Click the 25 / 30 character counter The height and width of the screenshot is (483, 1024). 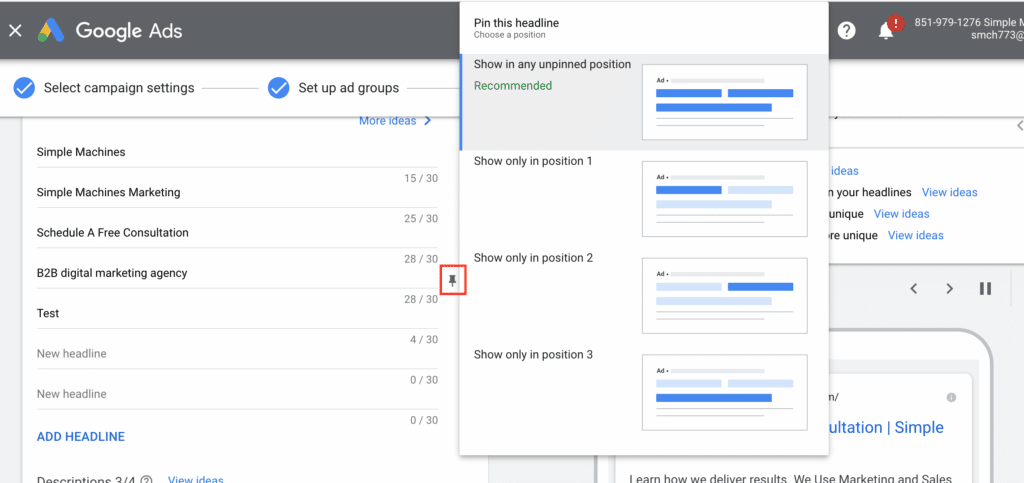(x=421, y=219)
